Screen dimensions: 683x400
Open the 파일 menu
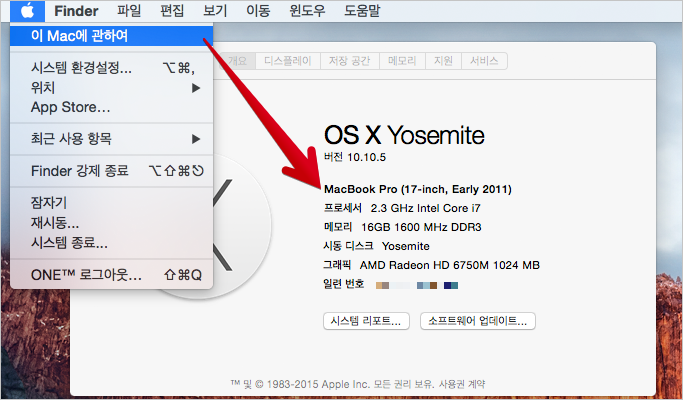[x=129, y=11]
